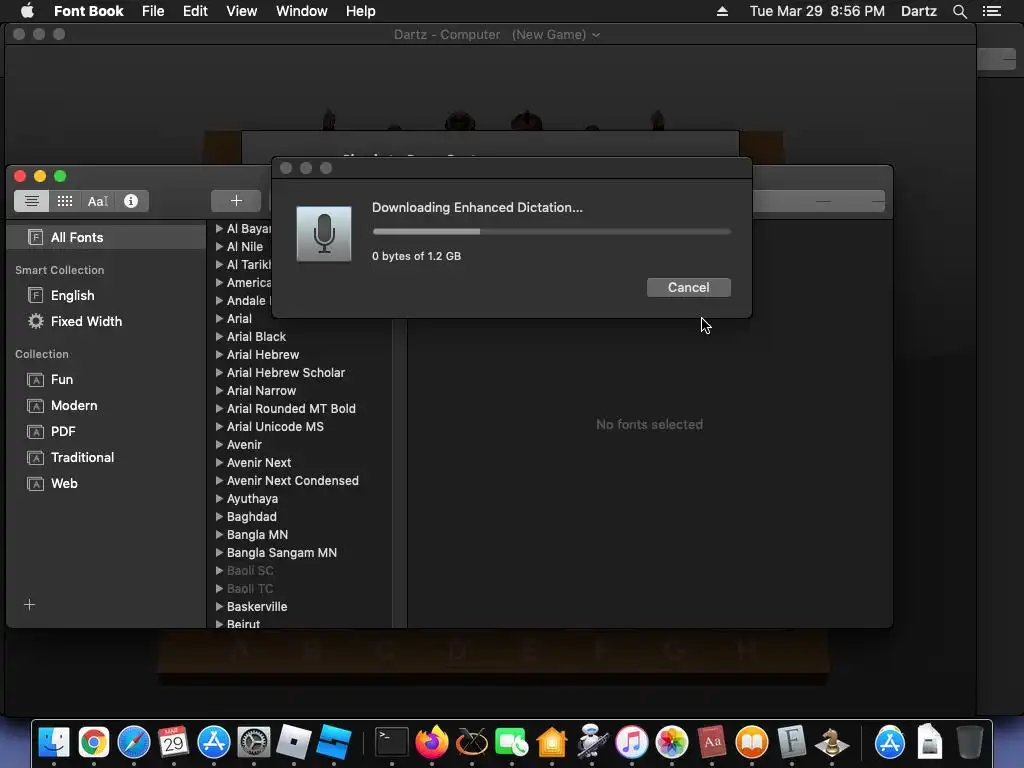The height and width of the screenshot is (768, 1024).
Task: Expand the Arial Hebrew Scholar family
Action: pyautogui.click(x=219, y=373)
